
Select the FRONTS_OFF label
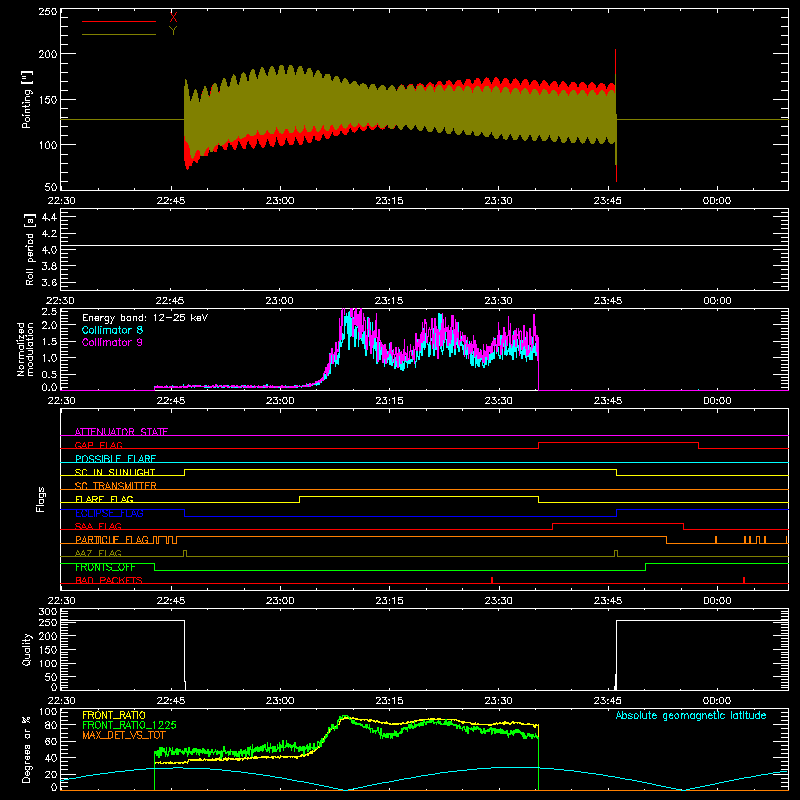[x=105, y=567]
